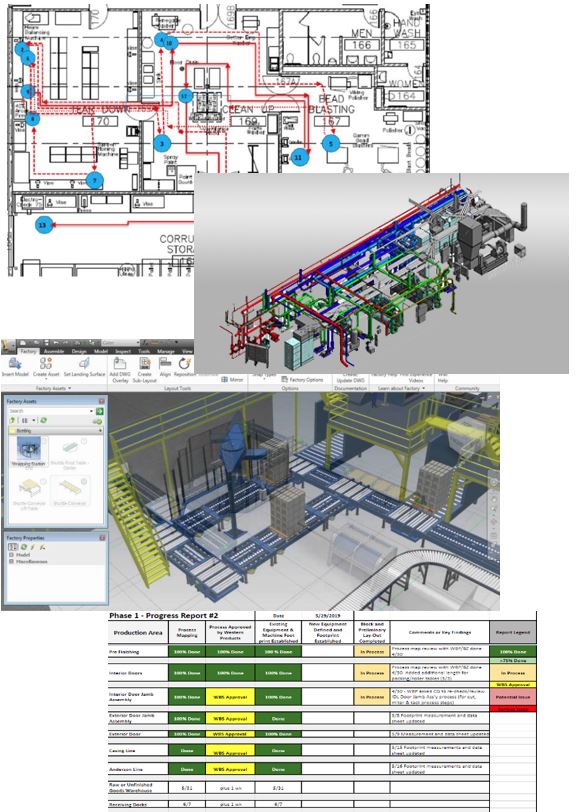Screen dimensions: 581x812
Task: Click refresh icon in Factory Properties toolbar
Action: (24, 547)
